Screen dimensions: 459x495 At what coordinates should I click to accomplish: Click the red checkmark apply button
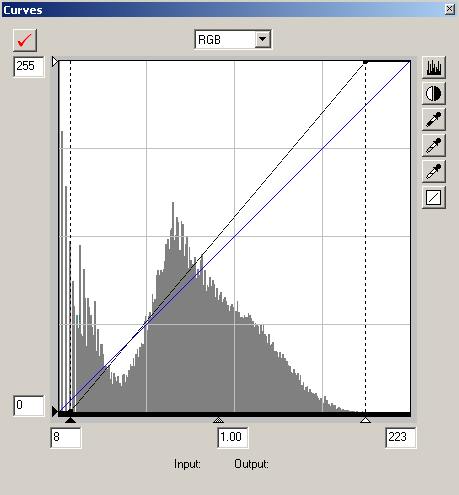(x=25, y=40)
